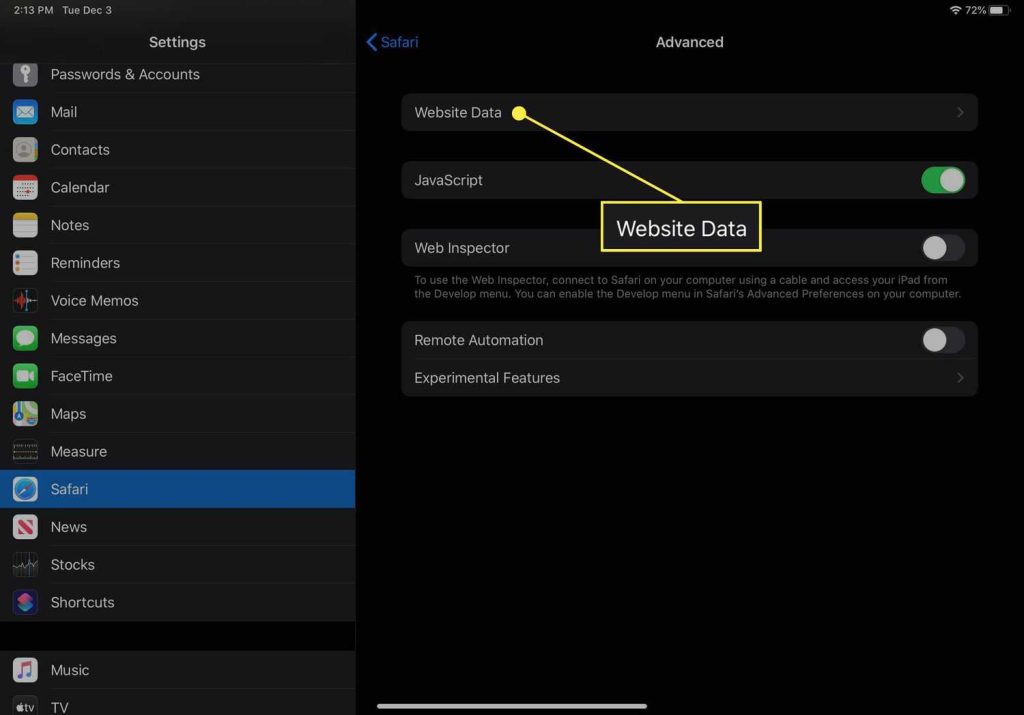Image resolution: width=1024 pixels, height=715 pixels.
Task: Tap the home indicator bar
Action: point(511,706)
